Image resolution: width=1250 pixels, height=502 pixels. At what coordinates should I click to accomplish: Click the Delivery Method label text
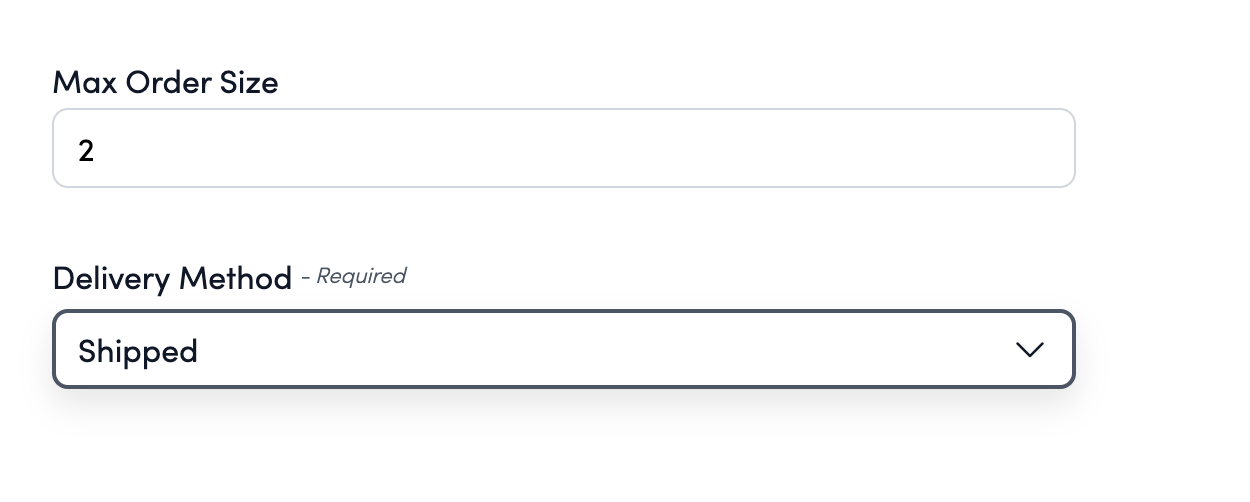coord(172,278)
